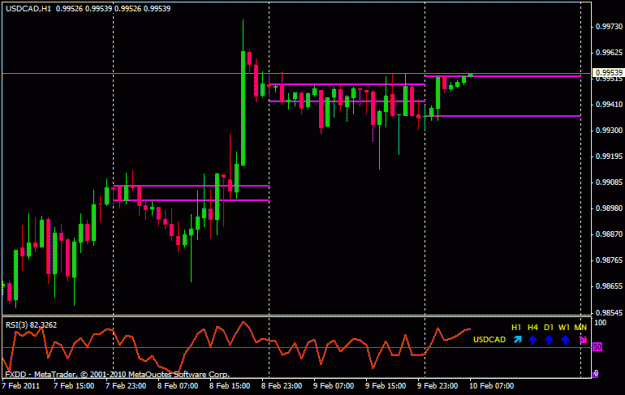Click the magenta MN down arrow
625x395 pixels.
[583, 340]
